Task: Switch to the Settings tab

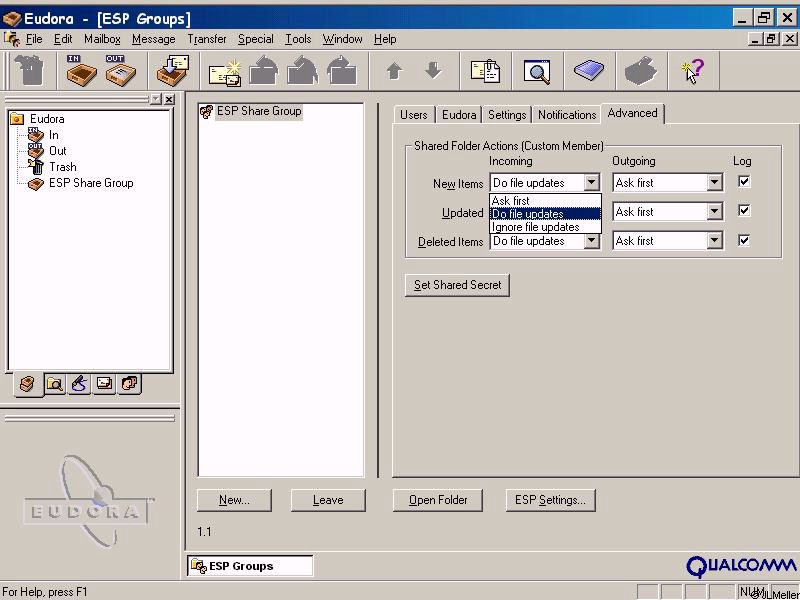Action: 507,115
